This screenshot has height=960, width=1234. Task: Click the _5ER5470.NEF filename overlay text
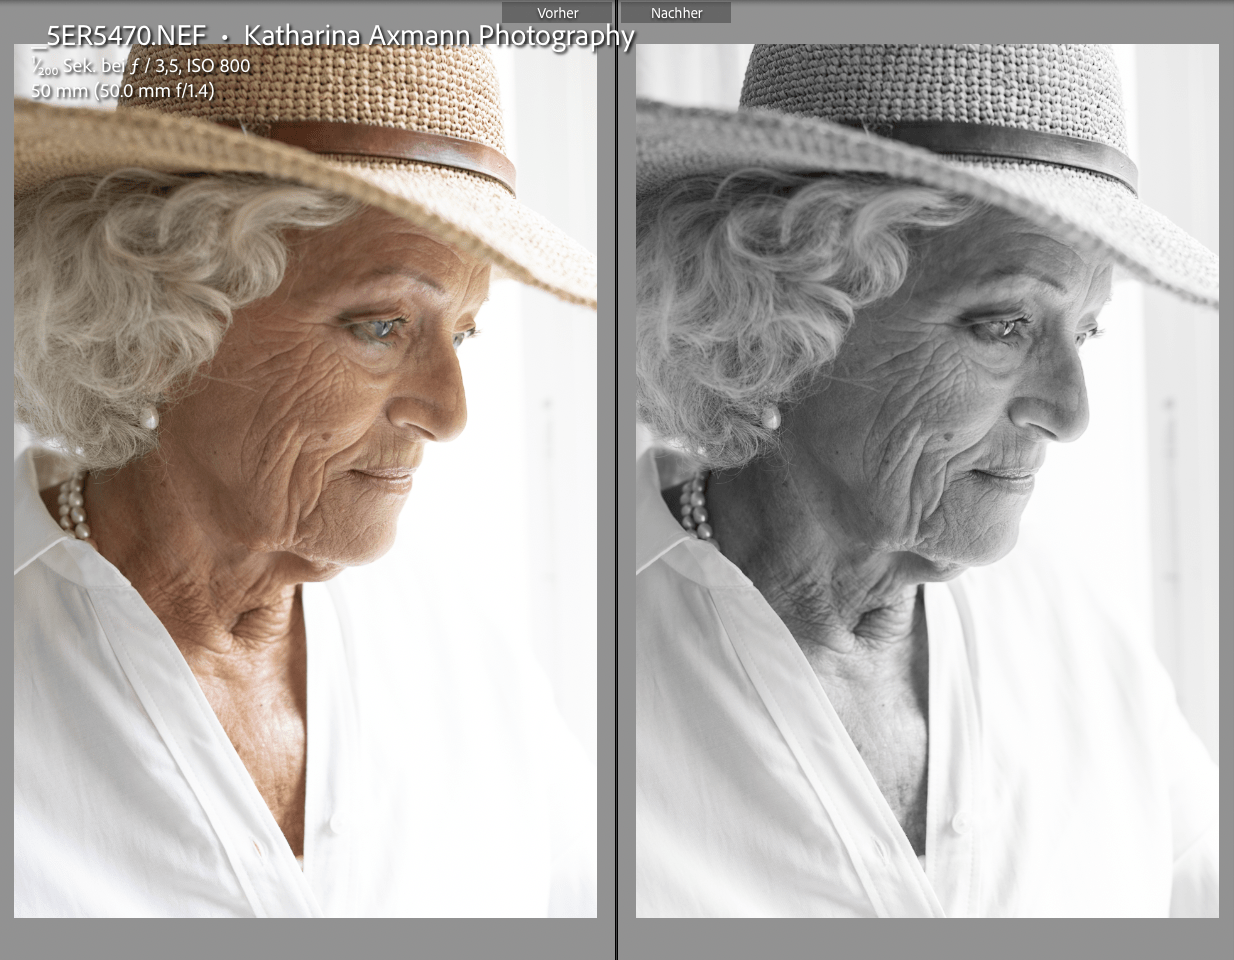click(120, 36)
